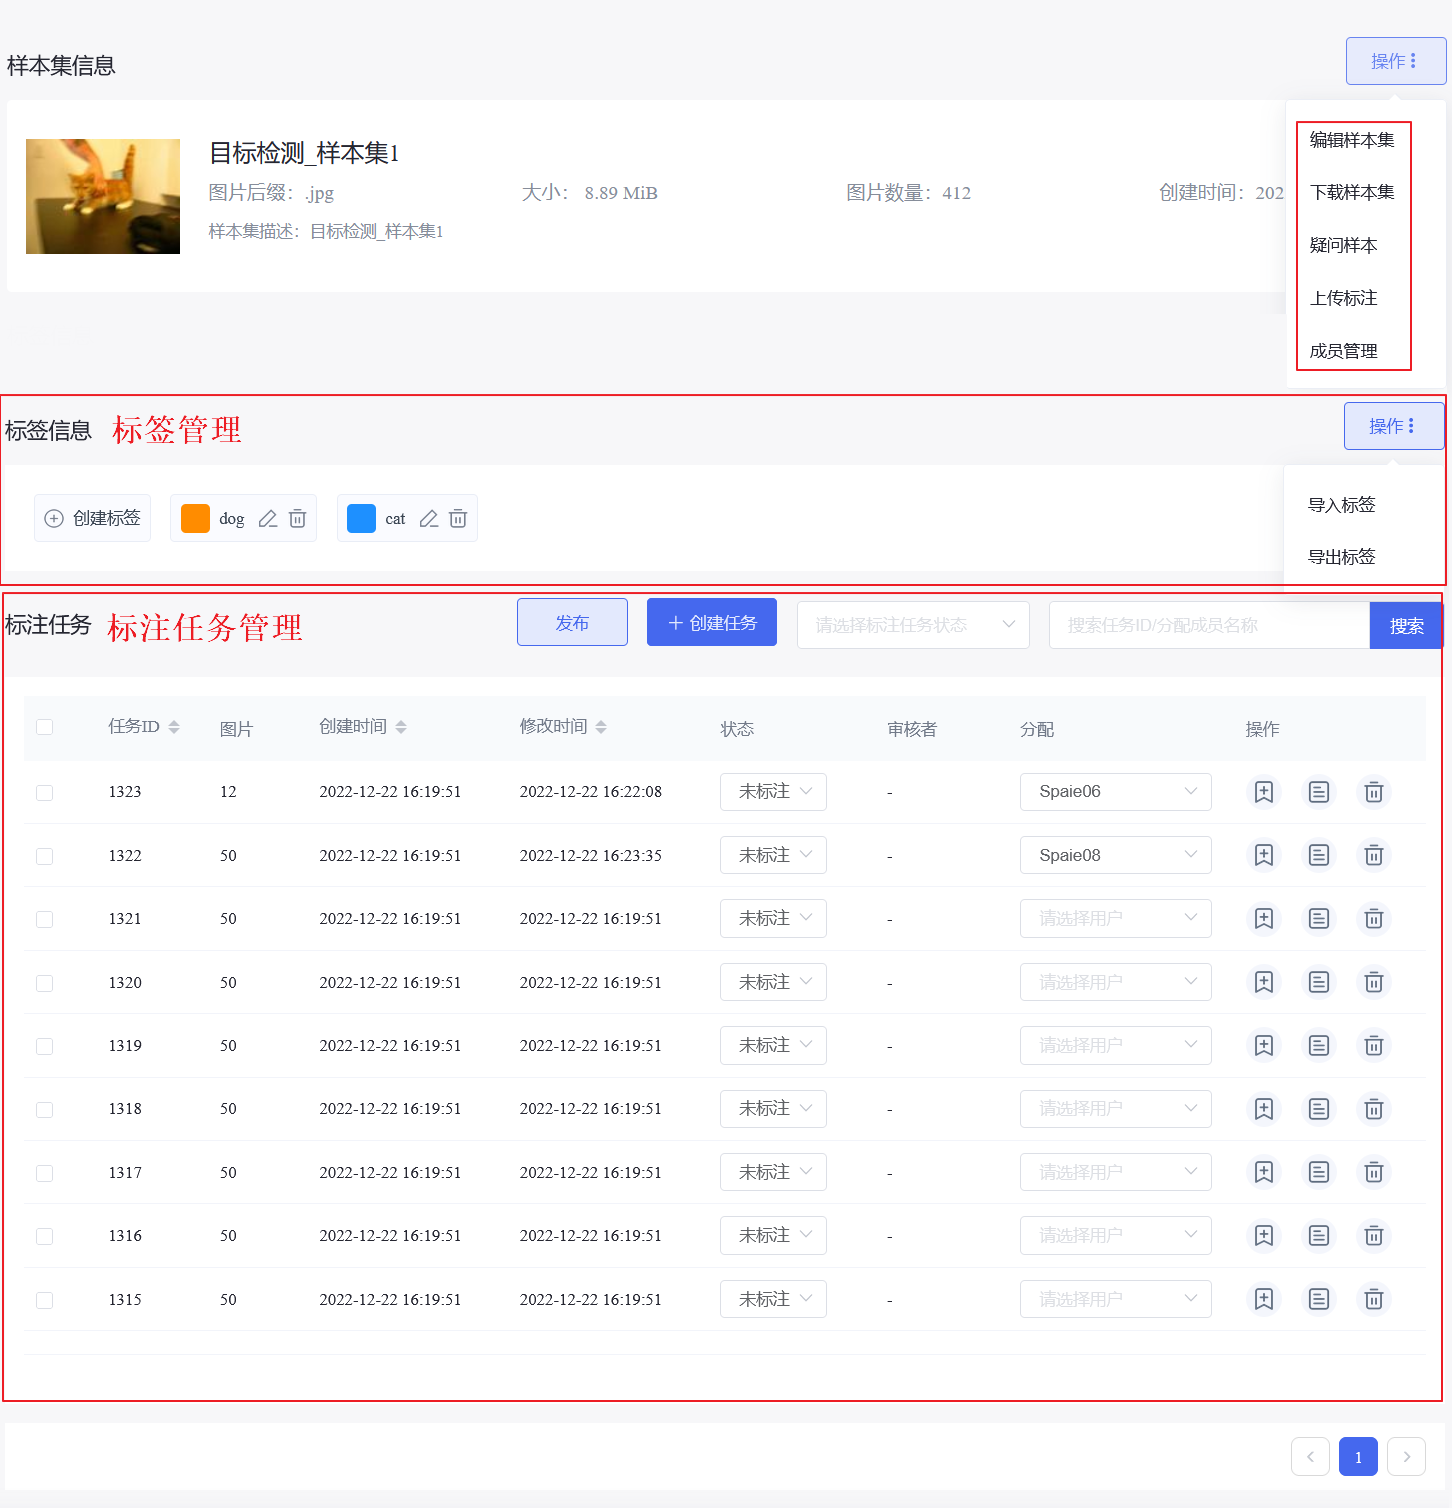This screenshot has width=1452, height=1508.
Task: Delete the cat label
Action: [x=458, y=518]
